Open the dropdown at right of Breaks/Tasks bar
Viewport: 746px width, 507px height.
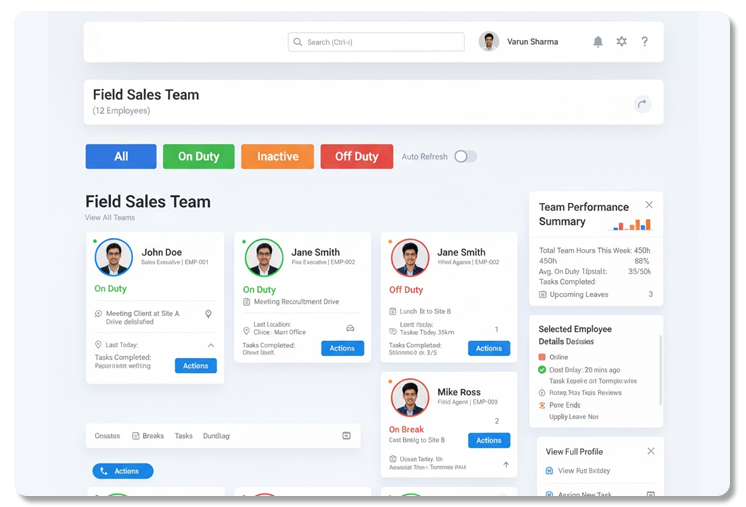click(x=346, y=436)
